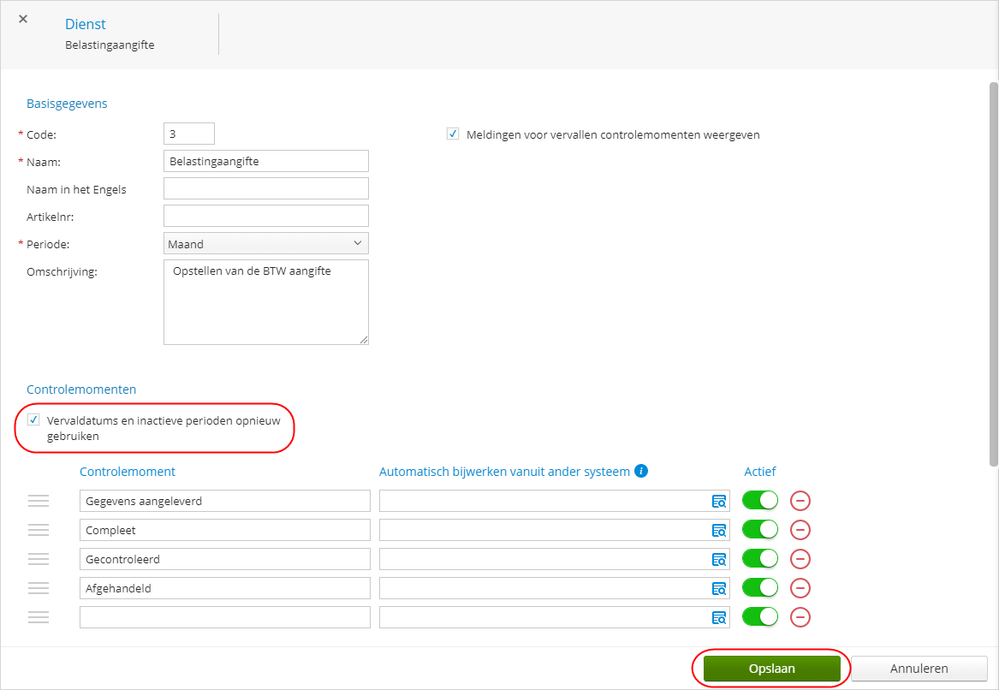The image size is (999, 690).
Task: Click the vertical scrollbar of the dialog
Action: (x=993, y=274)
